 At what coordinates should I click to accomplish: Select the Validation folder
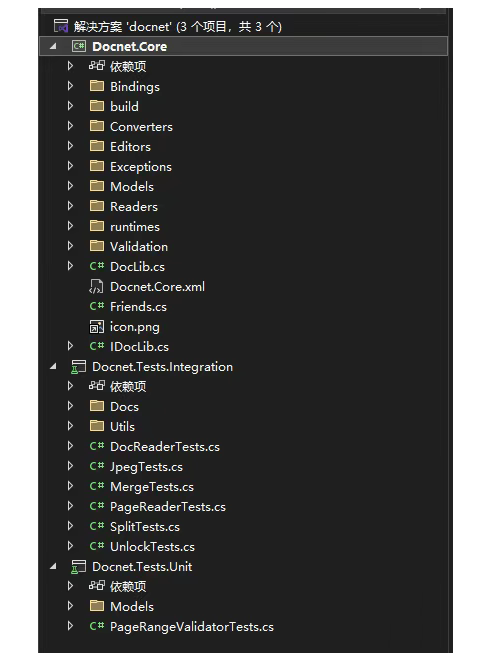pyautogui.click(x=139, y=247)
